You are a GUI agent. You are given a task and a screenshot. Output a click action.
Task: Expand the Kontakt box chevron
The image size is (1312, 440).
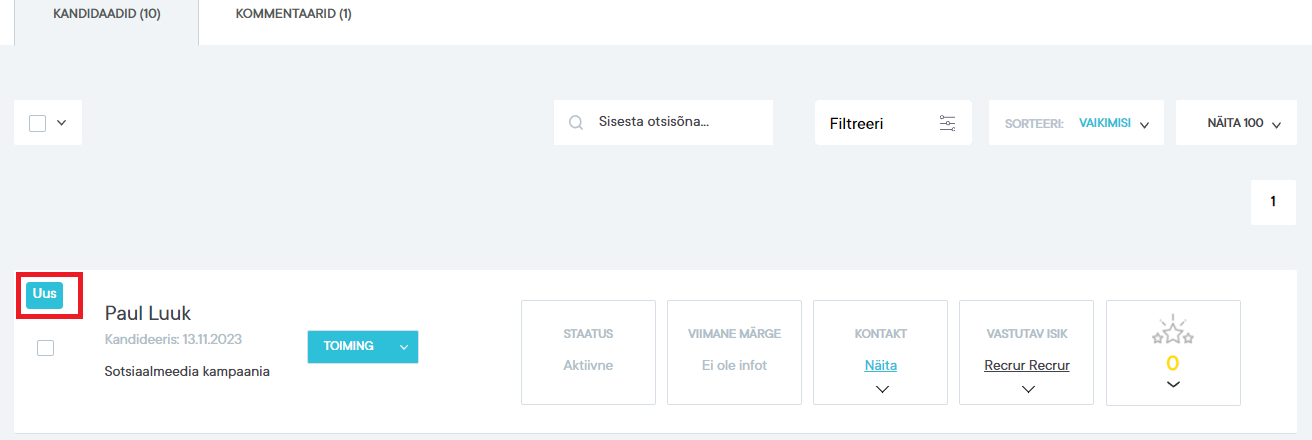click(x=881, y=389)
